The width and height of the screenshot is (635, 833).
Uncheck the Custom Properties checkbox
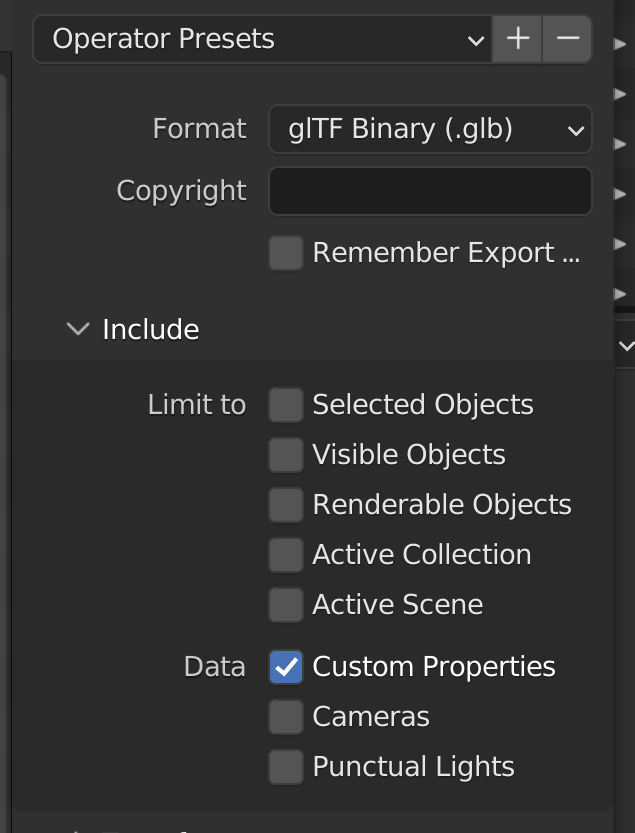[286, 667]
